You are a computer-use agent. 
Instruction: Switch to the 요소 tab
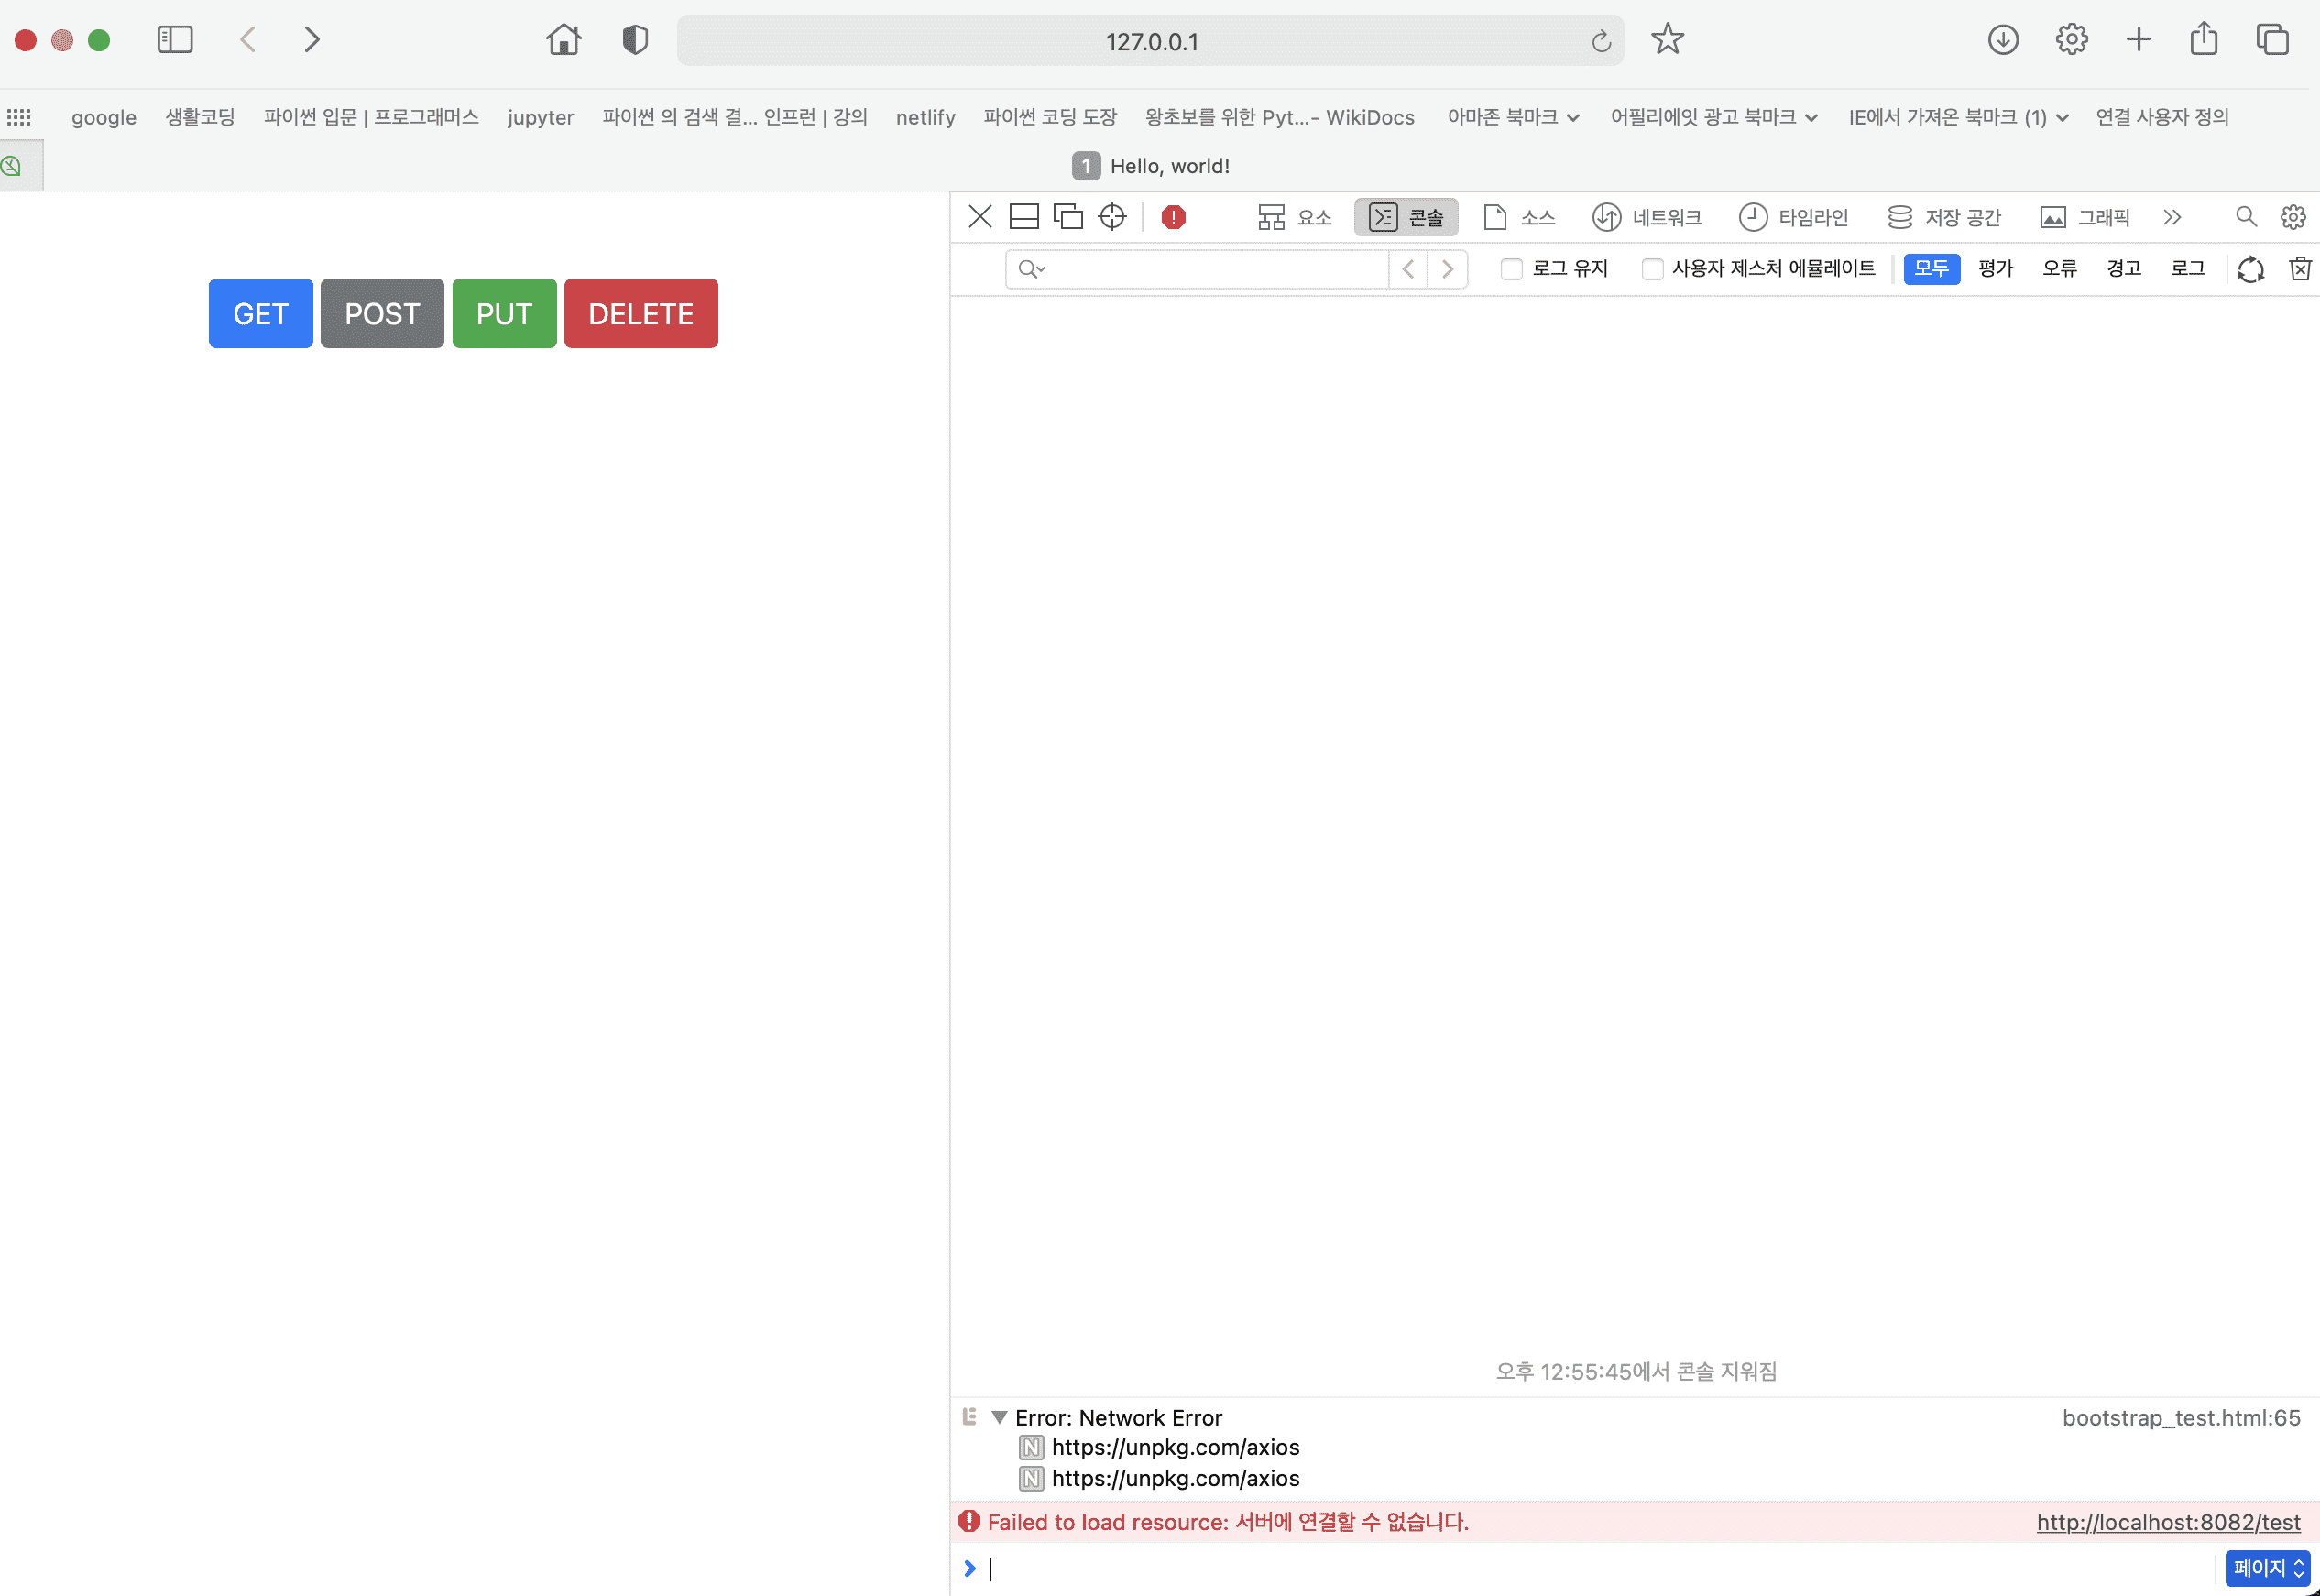[x=1294, y=217]
